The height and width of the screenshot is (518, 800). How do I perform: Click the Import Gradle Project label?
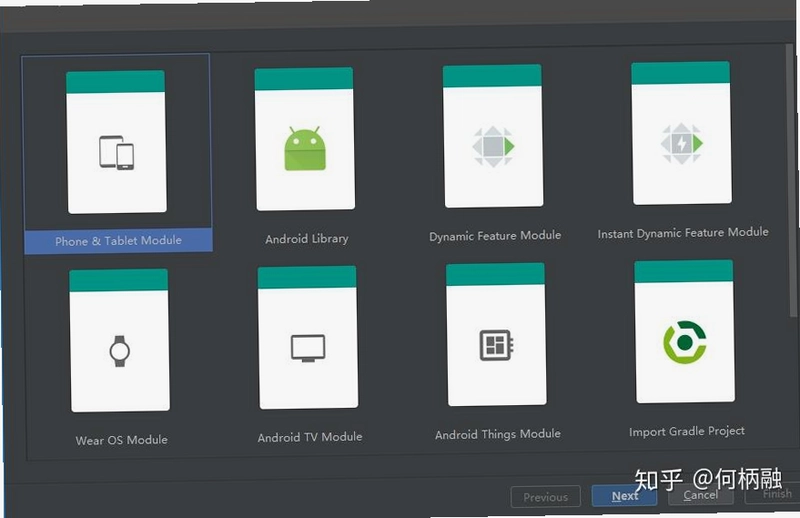[686, 431]
